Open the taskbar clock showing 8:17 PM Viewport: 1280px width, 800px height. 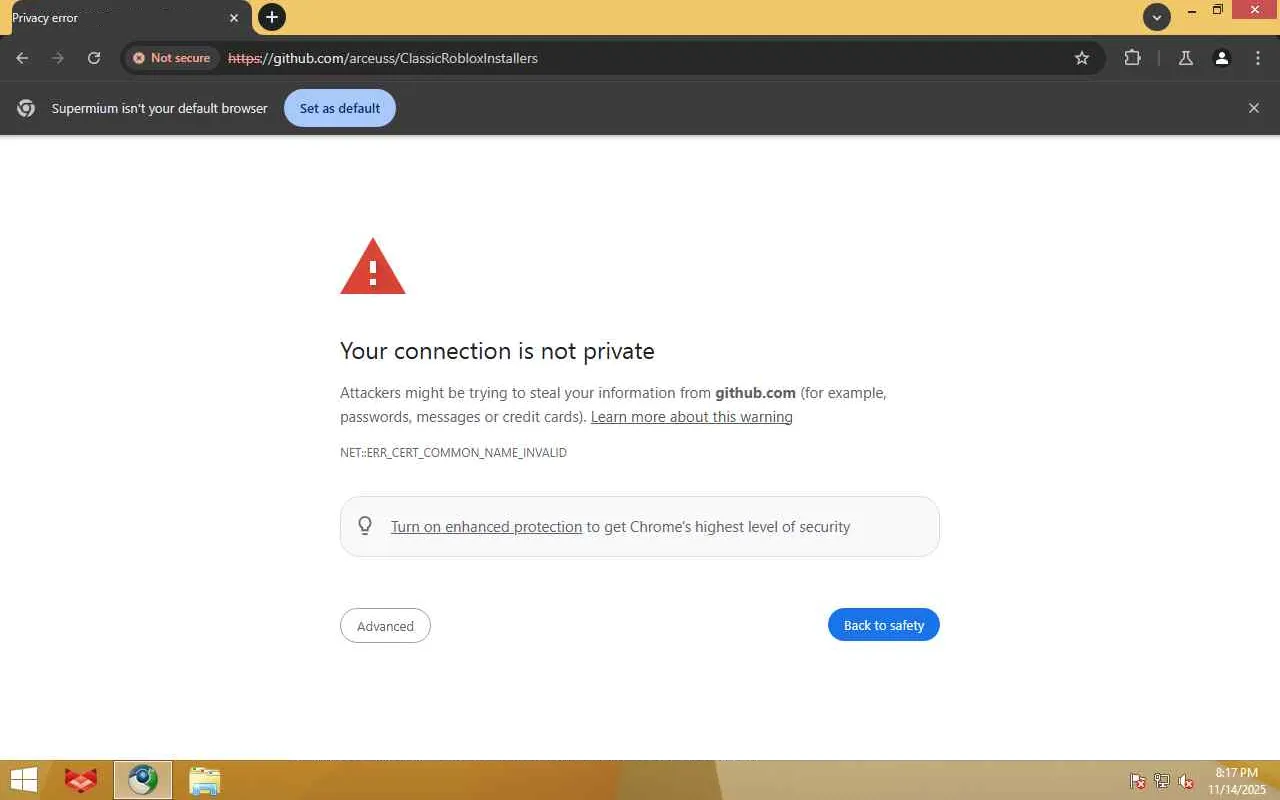[x=1237, y=781]
